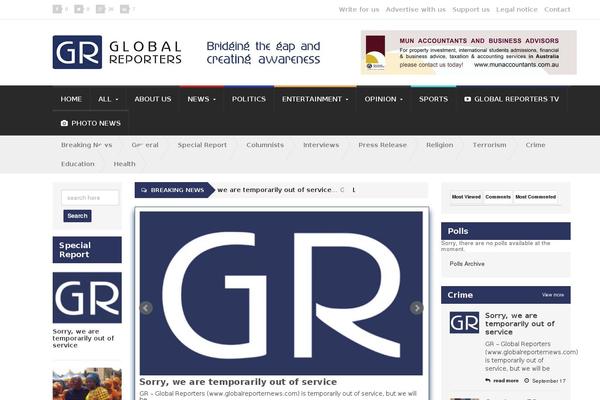Go to the previous slide with the left arrow
The height and width of the screenshot is (400, 600).
[x=146, y=308]
